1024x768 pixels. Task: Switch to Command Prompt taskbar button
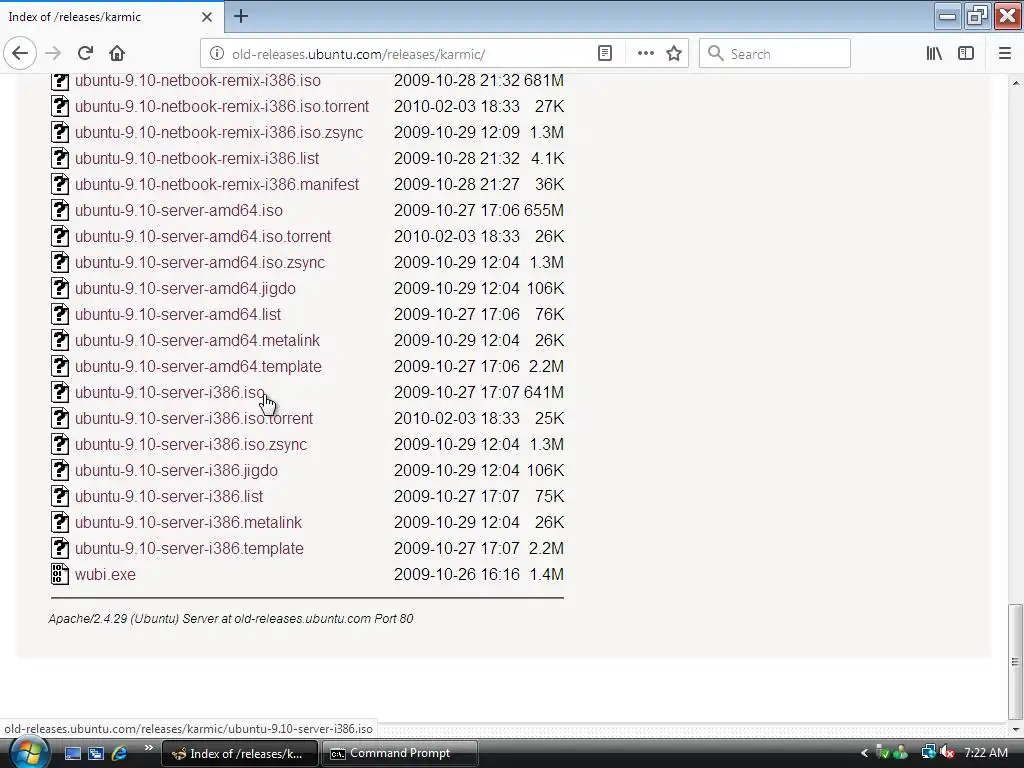point(399,753)
